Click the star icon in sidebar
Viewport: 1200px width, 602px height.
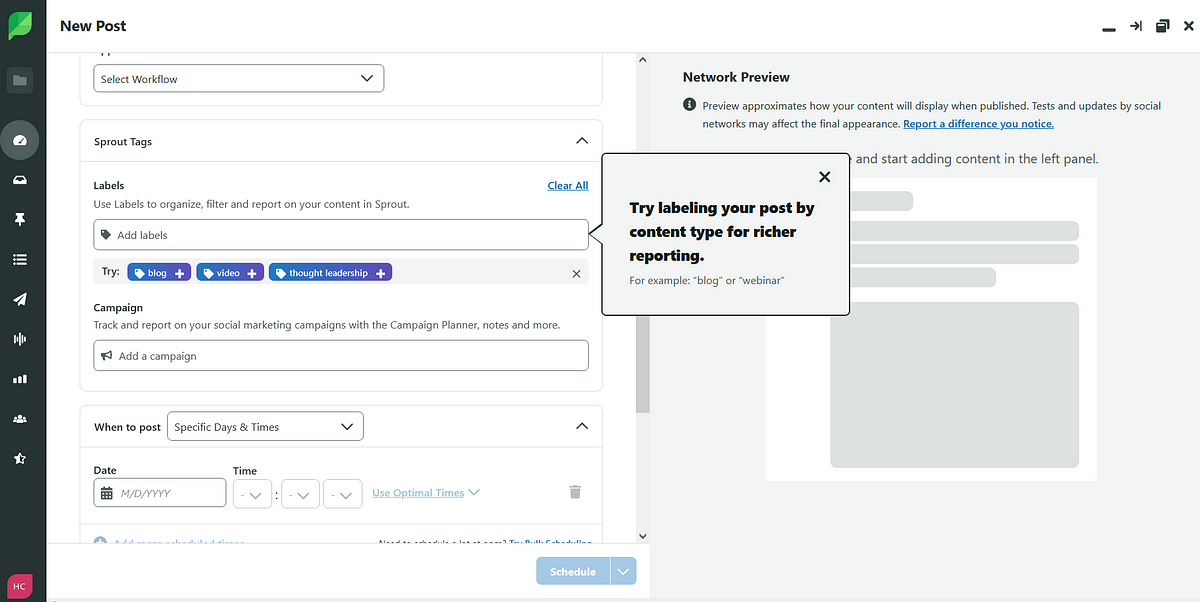(x=20, y=458)
